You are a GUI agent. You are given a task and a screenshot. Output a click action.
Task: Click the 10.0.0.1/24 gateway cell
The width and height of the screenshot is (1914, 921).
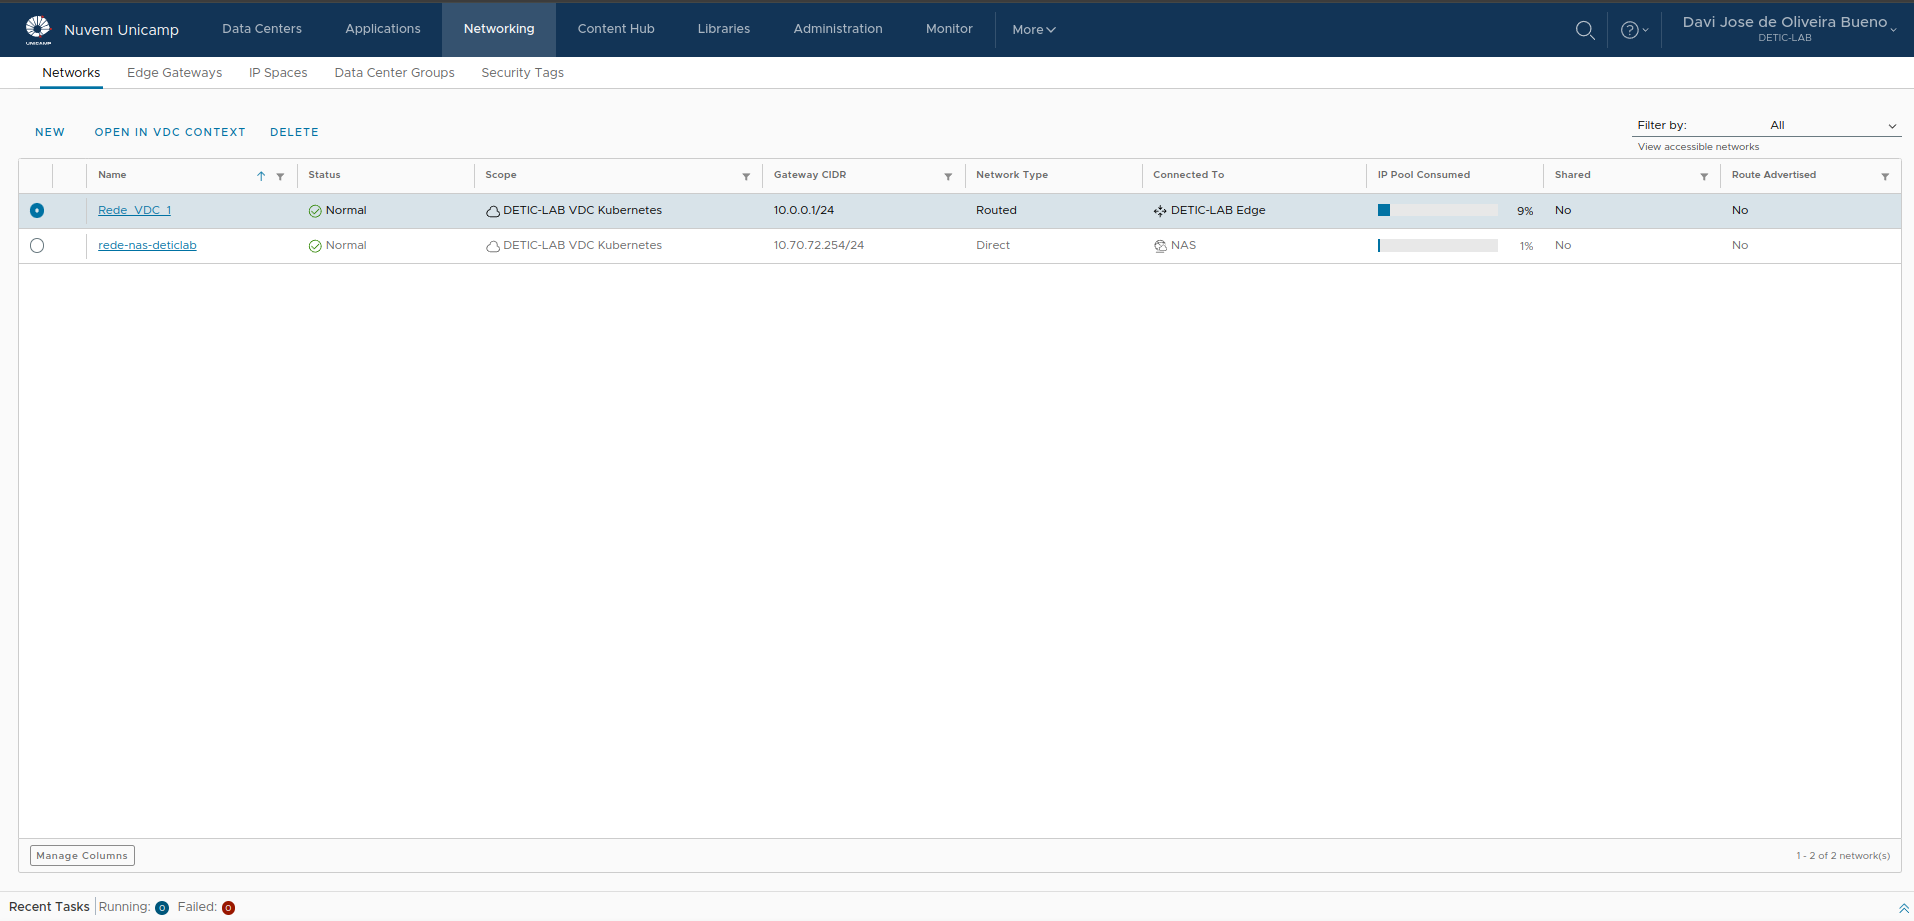804,210
